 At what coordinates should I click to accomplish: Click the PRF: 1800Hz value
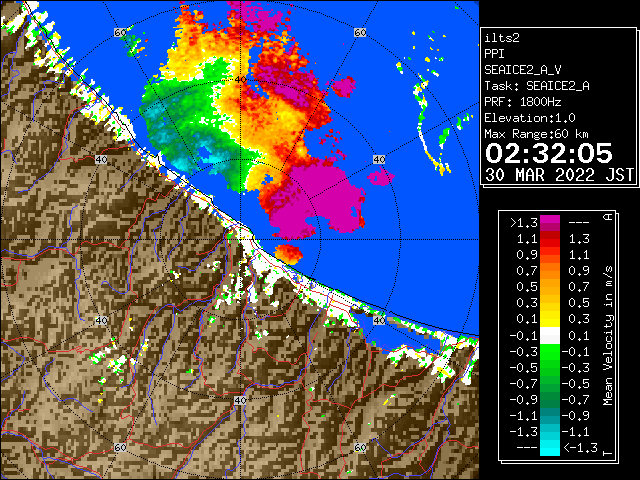[x=522, y=102]
